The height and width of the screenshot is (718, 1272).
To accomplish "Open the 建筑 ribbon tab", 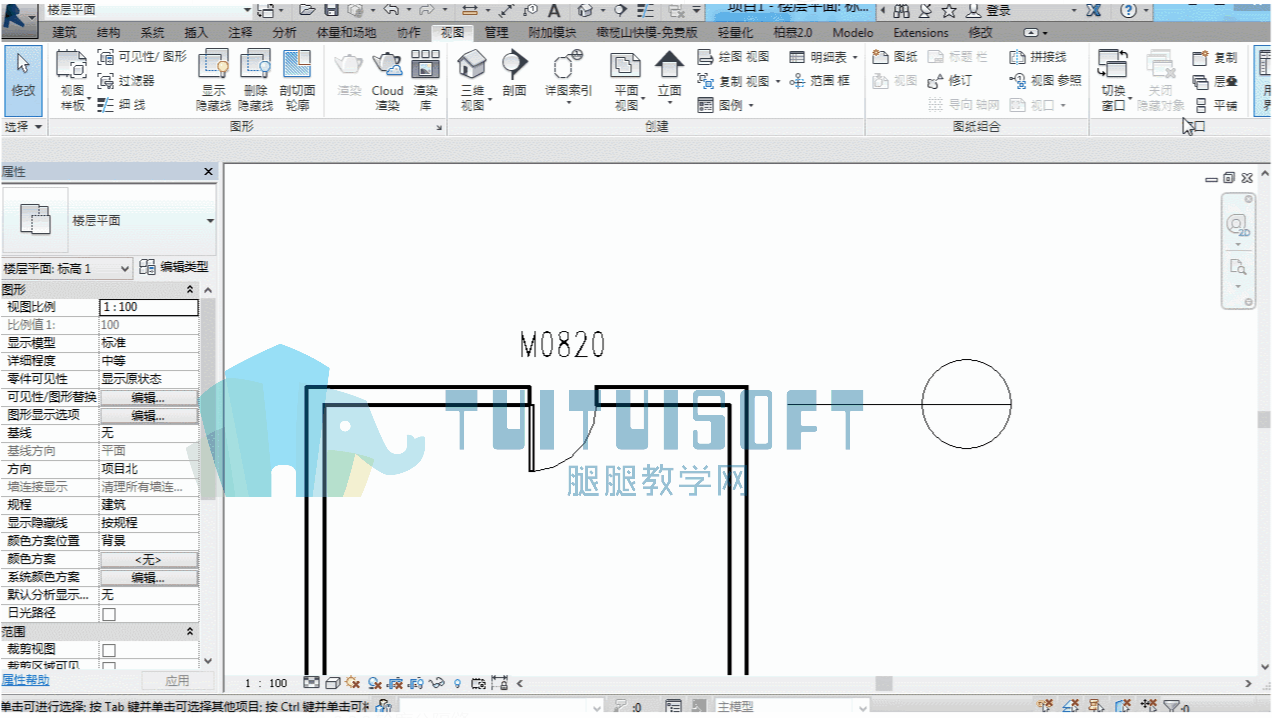I will point(64,32).
